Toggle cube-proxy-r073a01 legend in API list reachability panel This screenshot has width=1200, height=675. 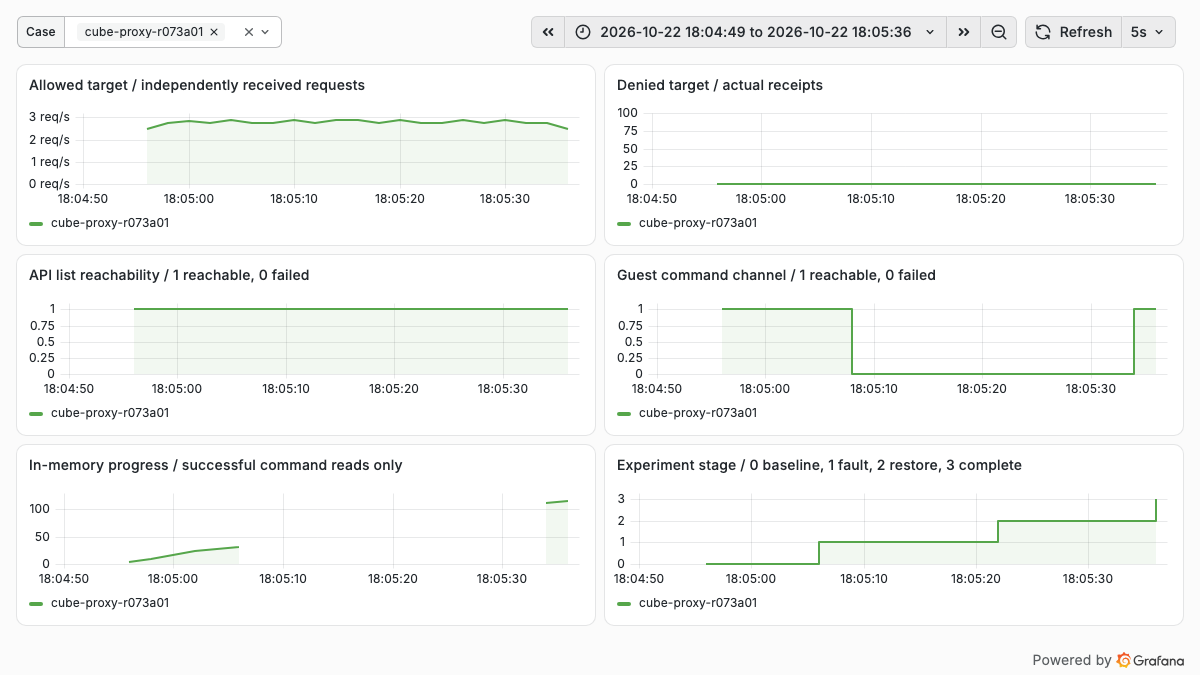(110, 413)
